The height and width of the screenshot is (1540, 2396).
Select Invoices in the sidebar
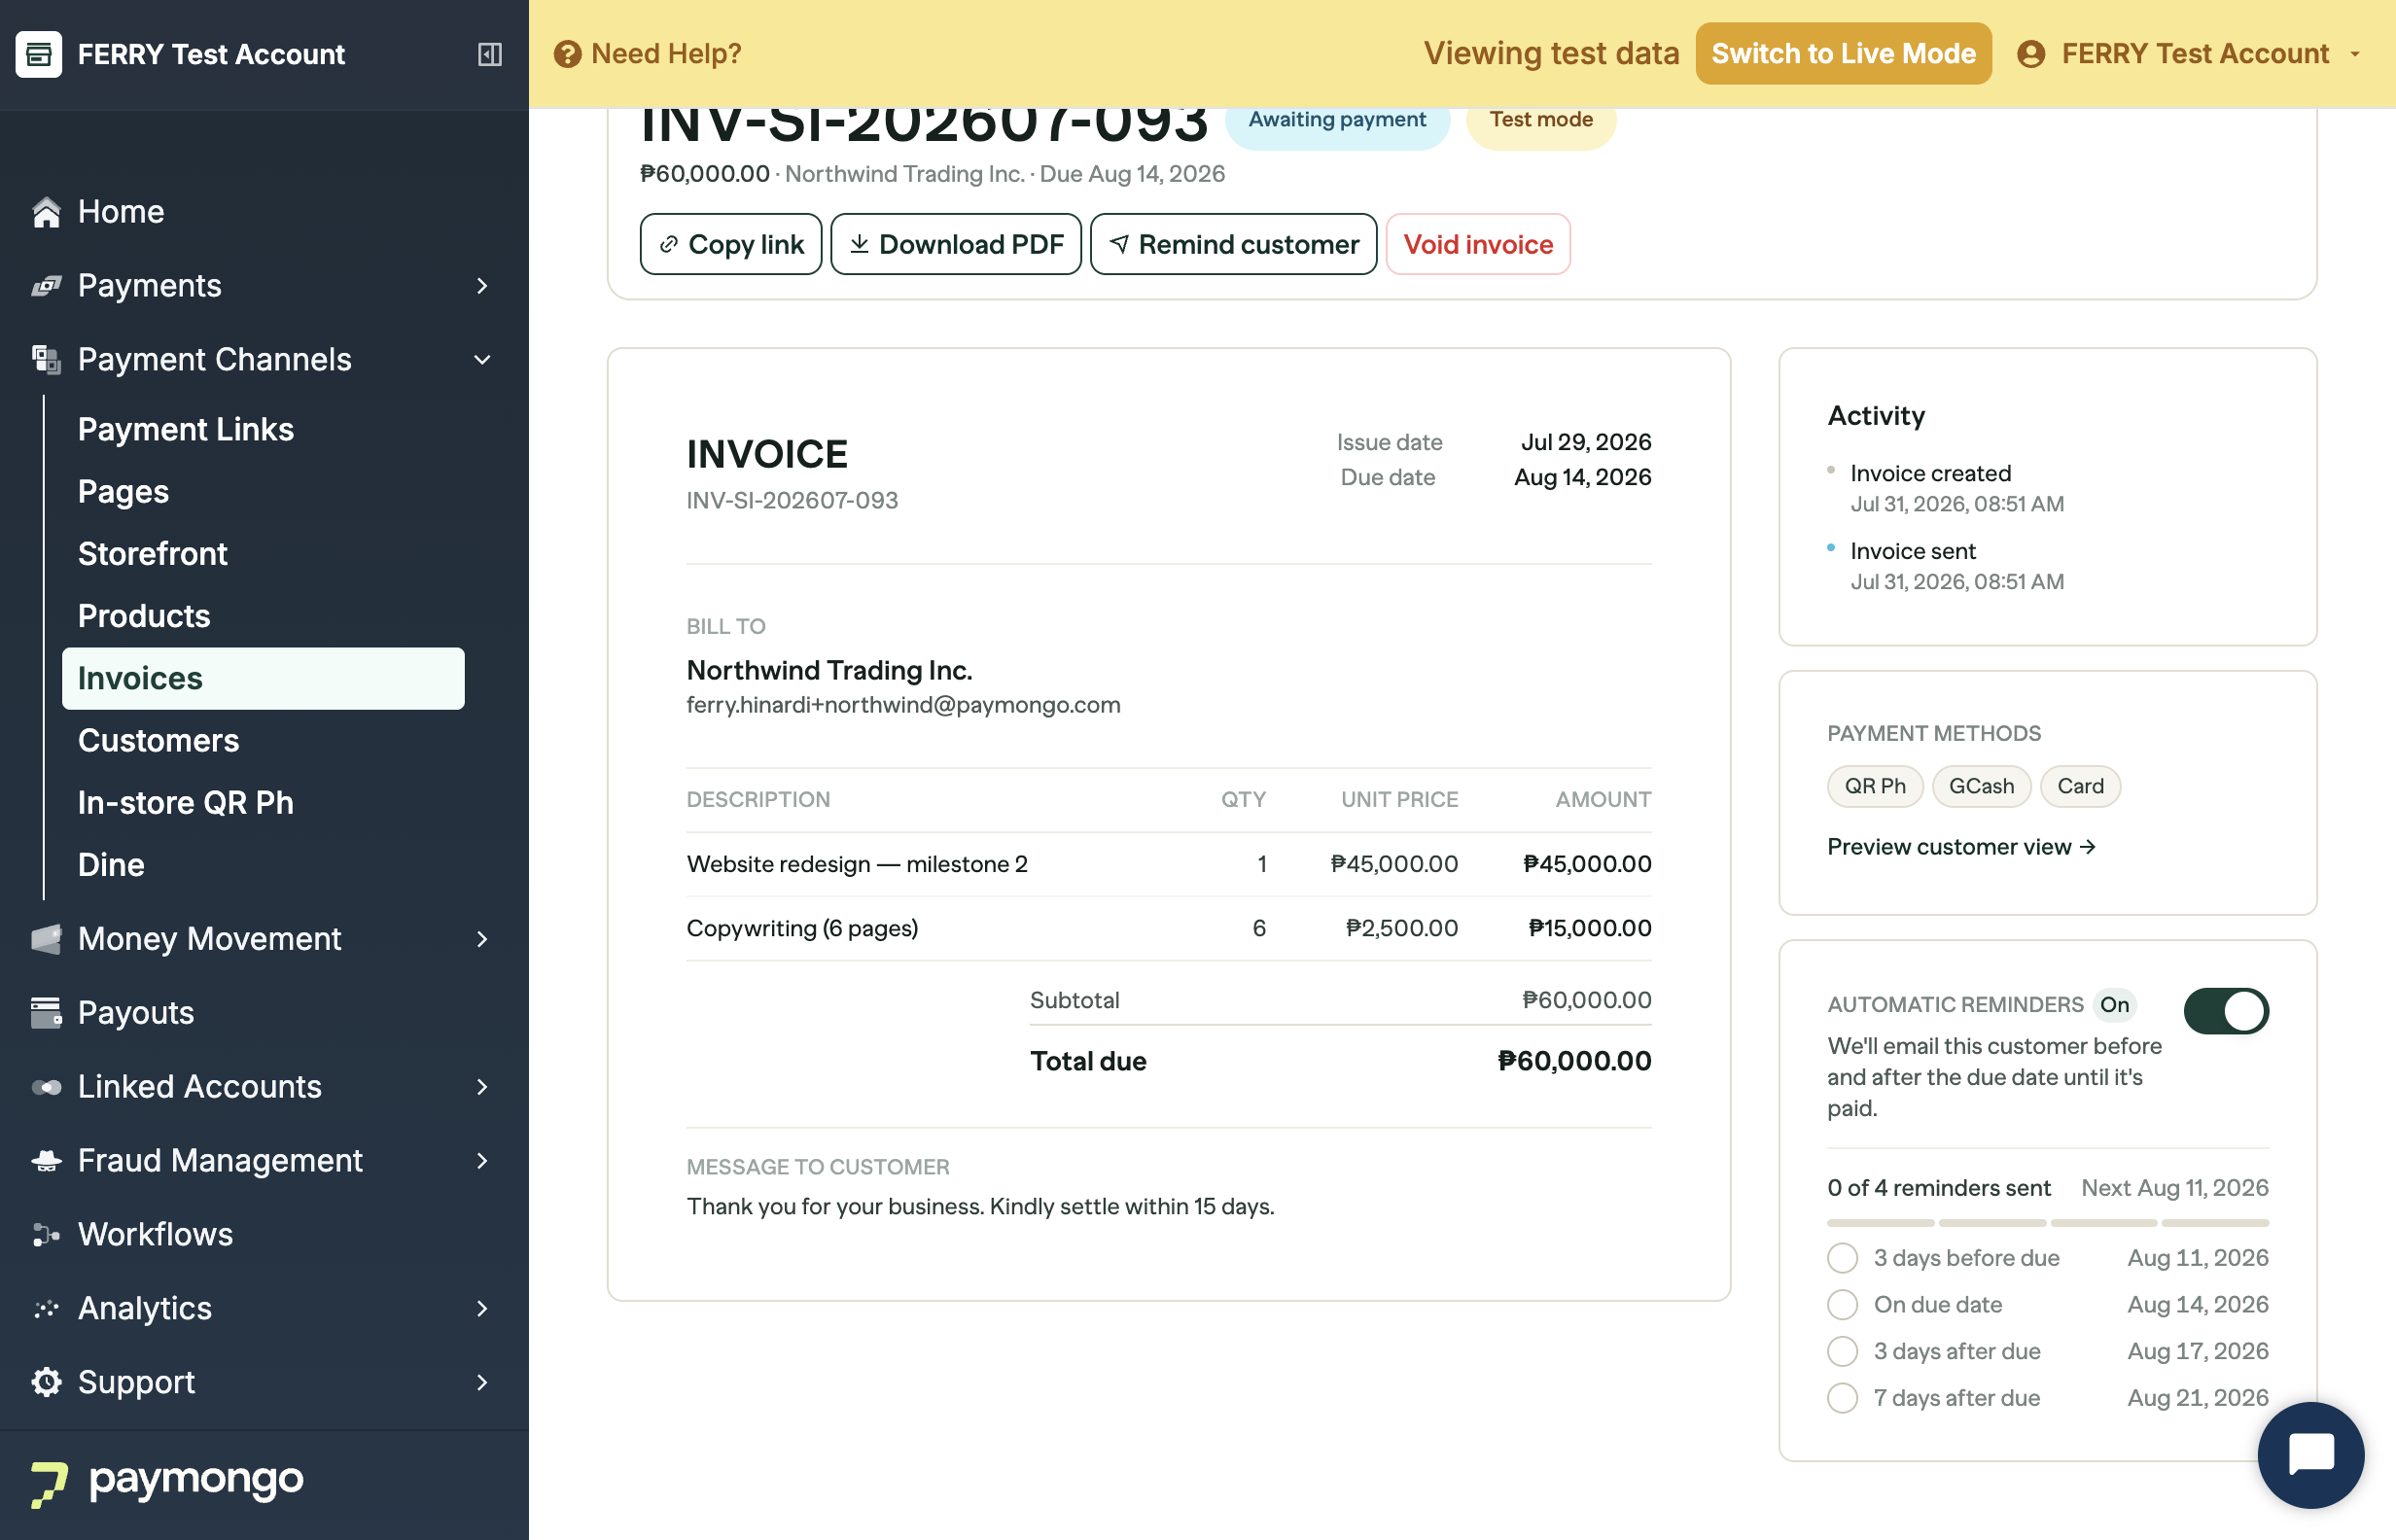point(264,679)
